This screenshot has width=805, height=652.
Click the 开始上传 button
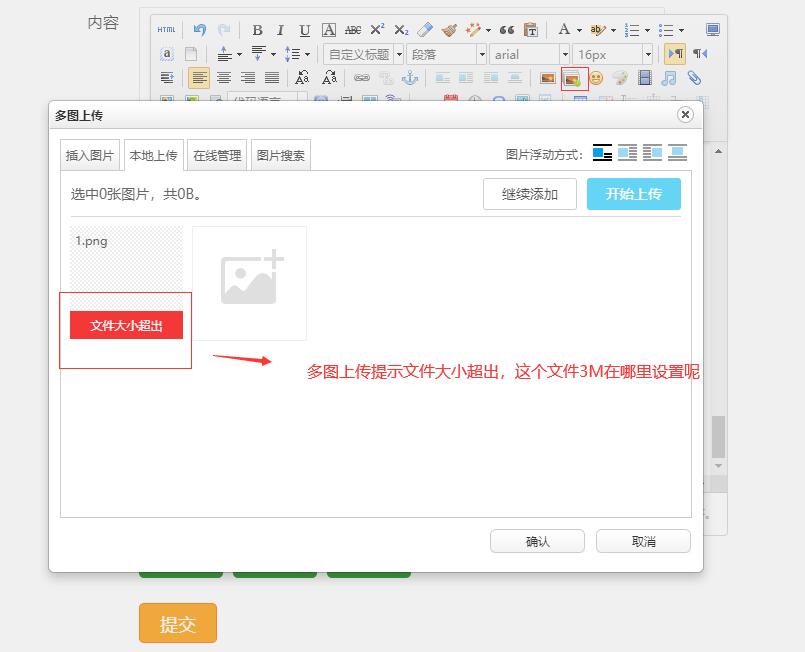click(x=633, y=194)
